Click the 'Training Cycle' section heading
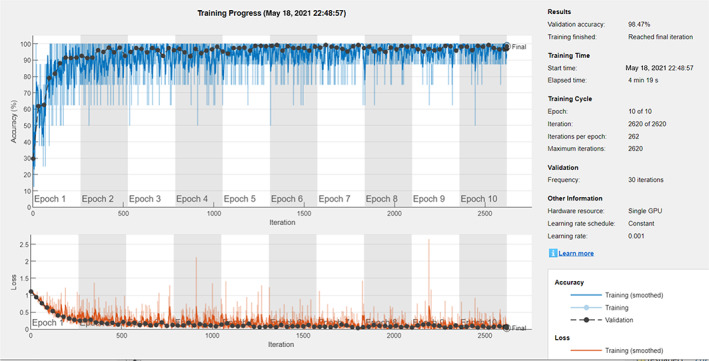Image resolution: width=709 pixels, height=361 pixels. (570, 99)
